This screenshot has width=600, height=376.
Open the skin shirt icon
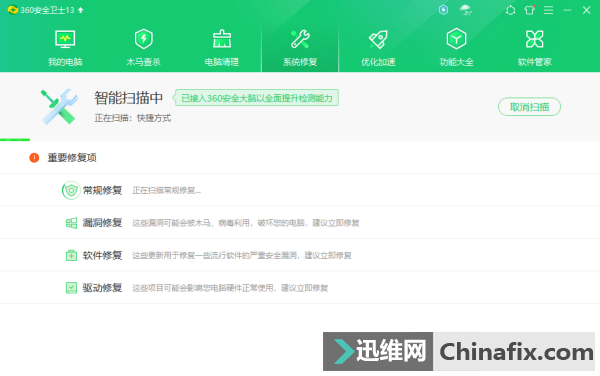coord(530,10)
